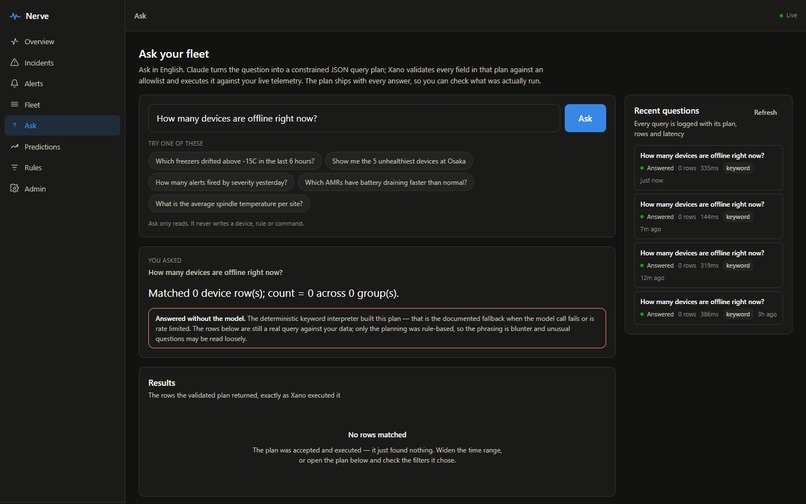Refresh the Recent questions list
Viewport: 806px width, 504px height.
[x=765, y=112]
